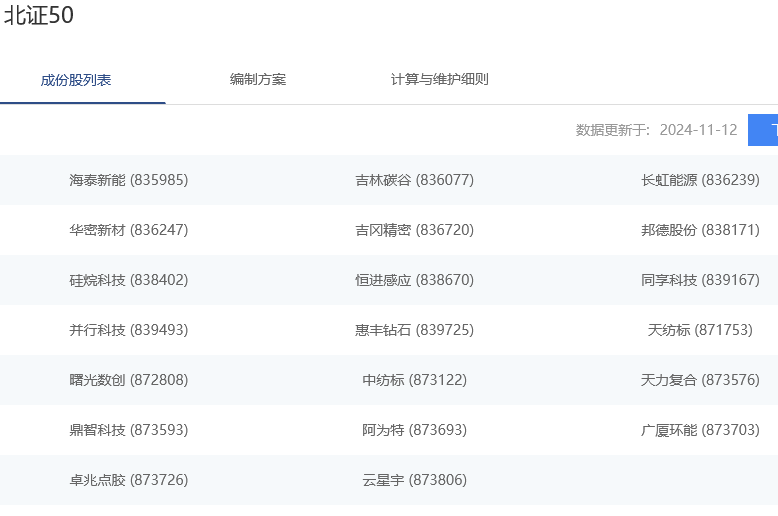Image resolution: width=778 pixels, height=516 pixels.
Task: Switch to the 编制方案 tab
Action: 258,79
